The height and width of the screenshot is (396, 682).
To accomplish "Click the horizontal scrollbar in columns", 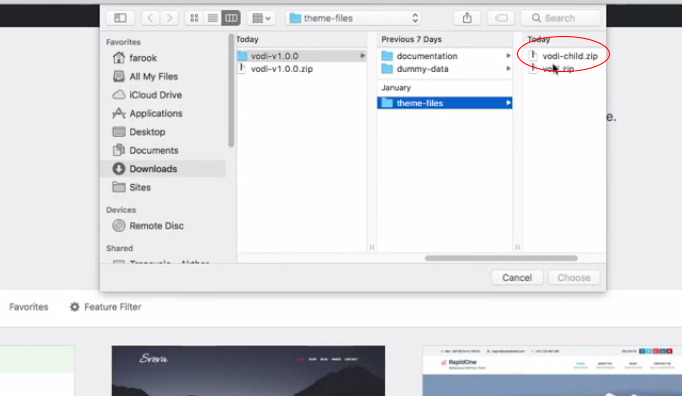I will coord(501,258).
